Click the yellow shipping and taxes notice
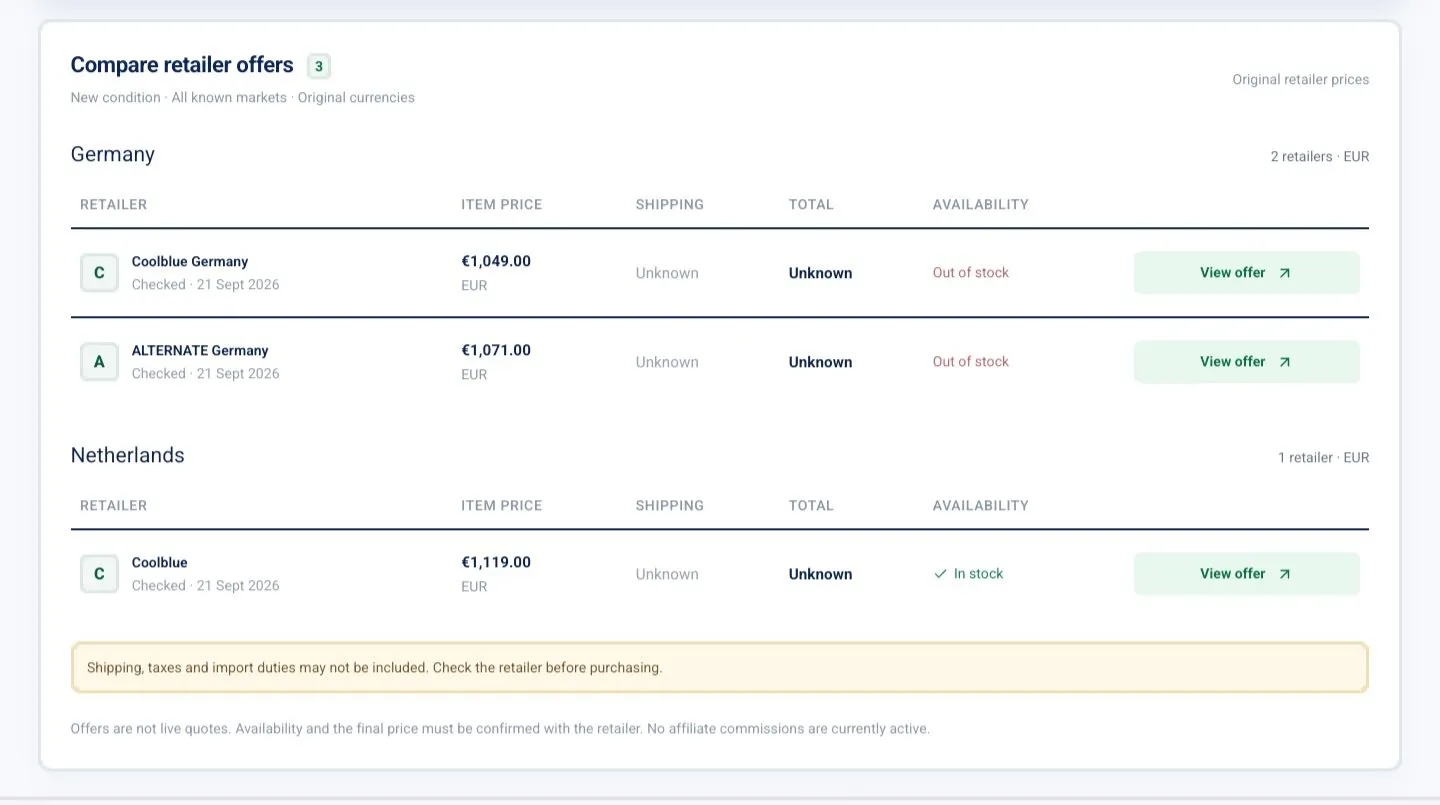Viewport: 1440px width, 805px height. (719, 667)
